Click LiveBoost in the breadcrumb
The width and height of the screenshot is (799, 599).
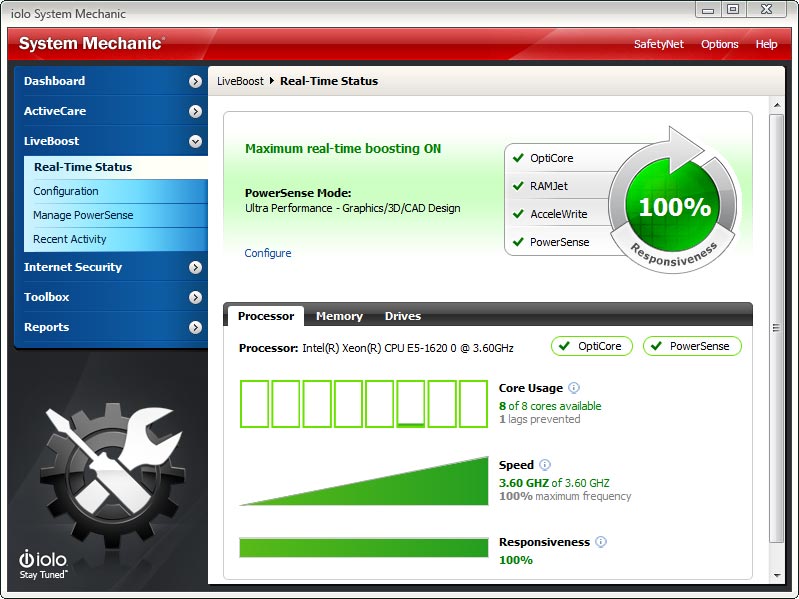pyautogui.click(x=241, y=81)
